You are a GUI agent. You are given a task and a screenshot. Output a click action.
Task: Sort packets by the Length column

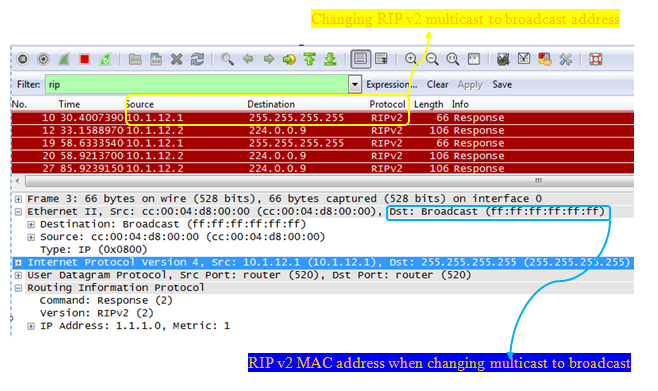tap(428, 104)
